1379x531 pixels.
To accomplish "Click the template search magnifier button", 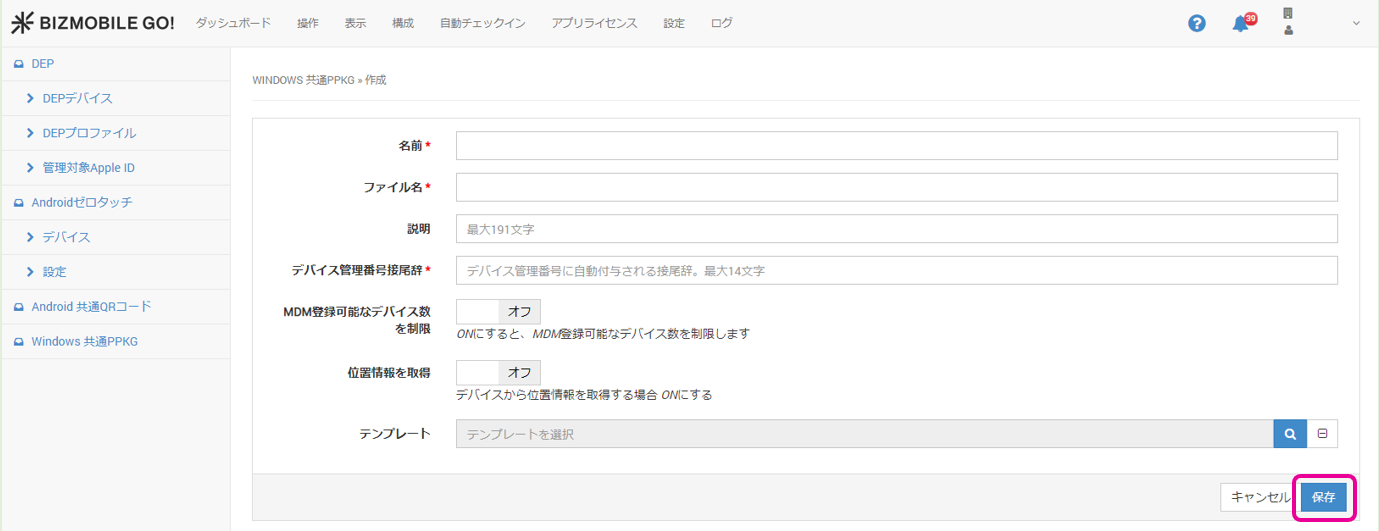I will (1290, 434).
